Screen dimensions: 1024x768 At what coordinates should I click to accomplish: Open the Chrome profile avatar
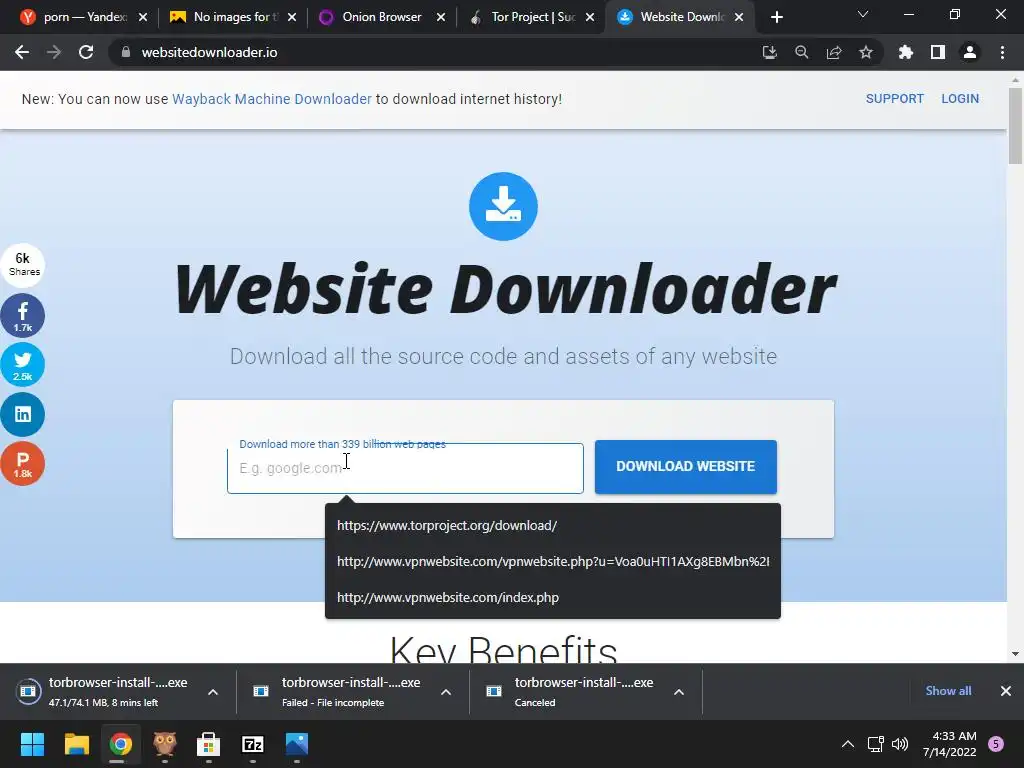tap(970, 52)
